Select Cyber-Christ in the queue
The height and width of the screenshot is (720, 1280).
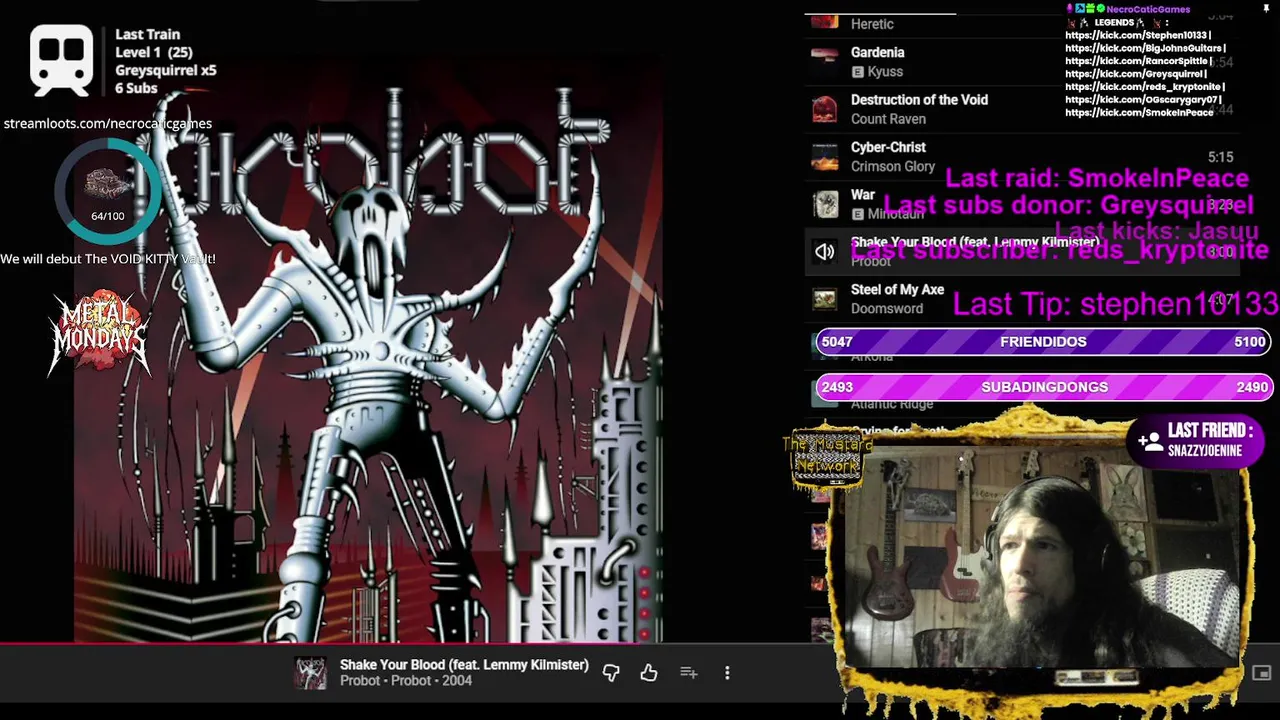888,147
